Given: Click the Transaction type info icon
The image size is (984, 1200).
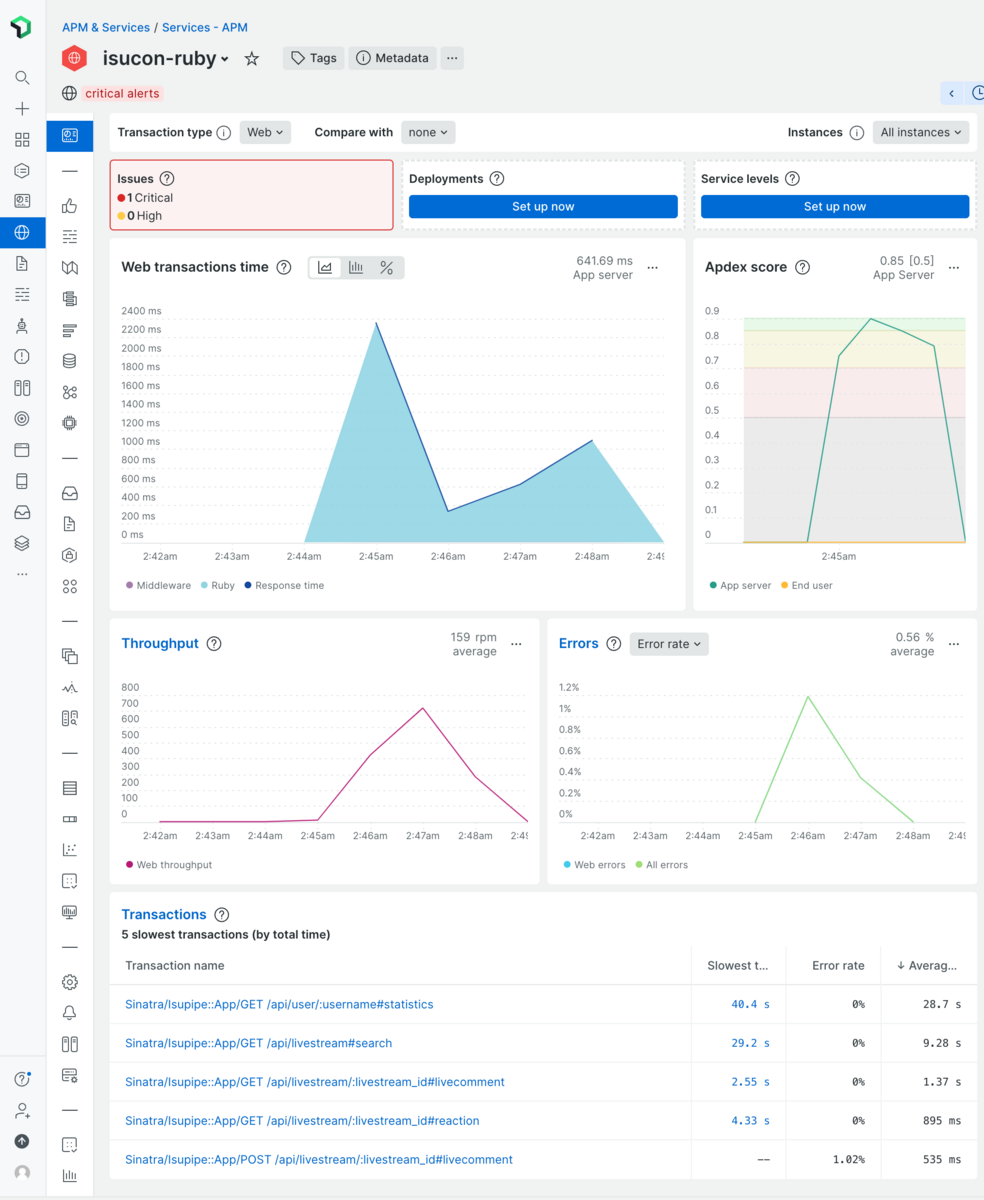Looking at the screenshot, I should click(224, 132).
